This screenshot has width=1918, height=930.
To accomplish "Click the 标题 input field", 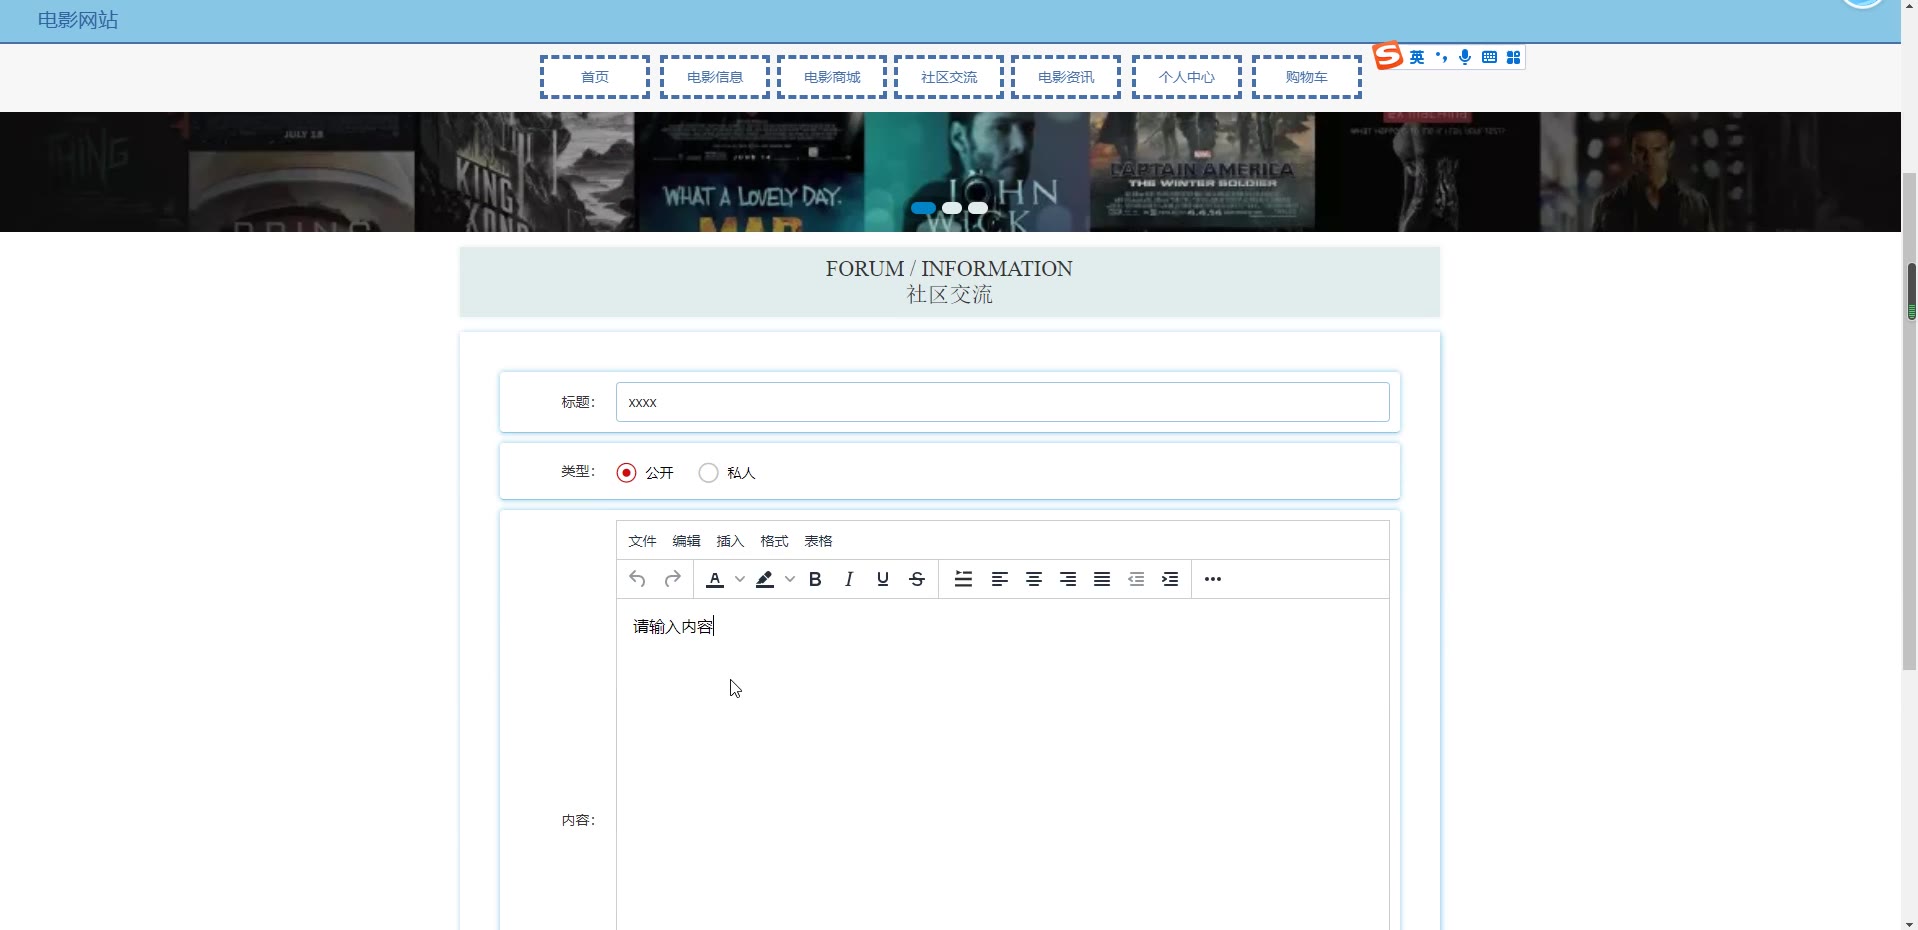I will tap(1002, 402).
